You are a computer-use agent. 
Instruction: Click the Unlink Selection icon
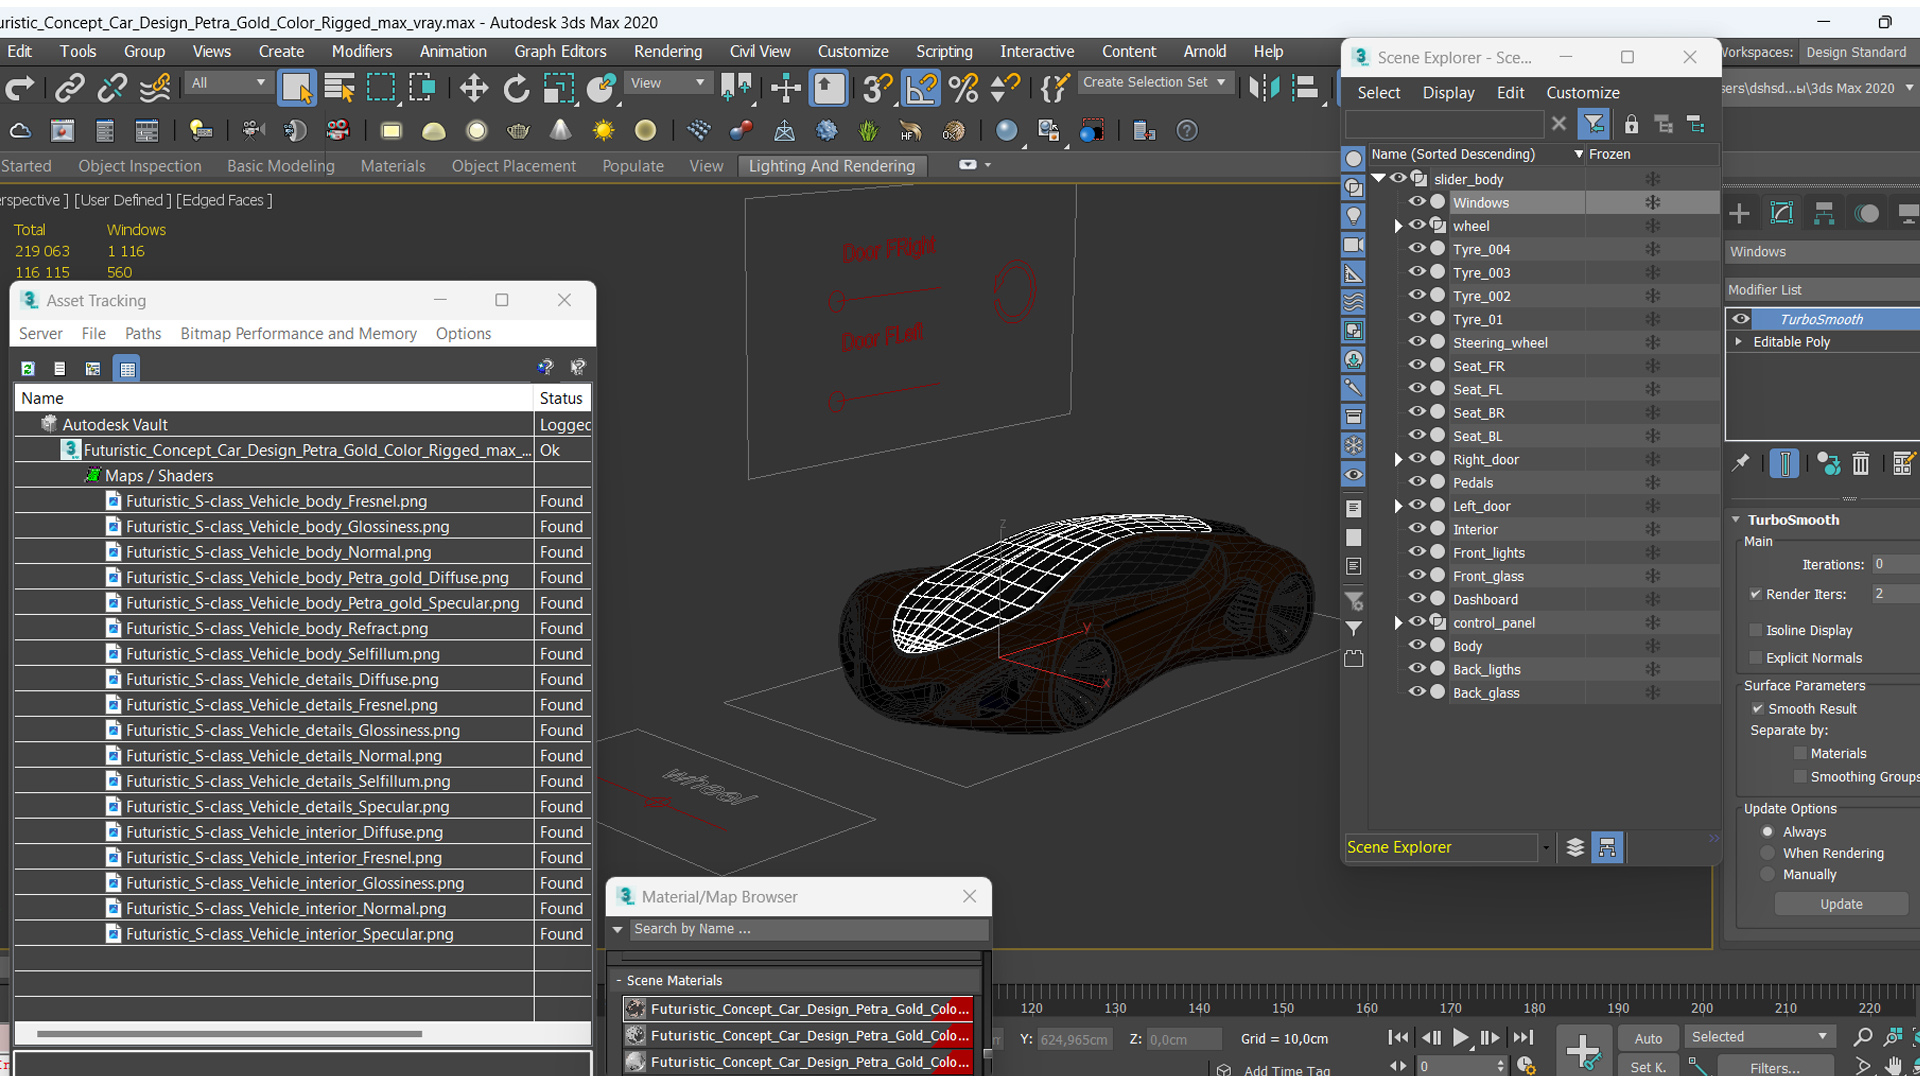tap(112, 89)
